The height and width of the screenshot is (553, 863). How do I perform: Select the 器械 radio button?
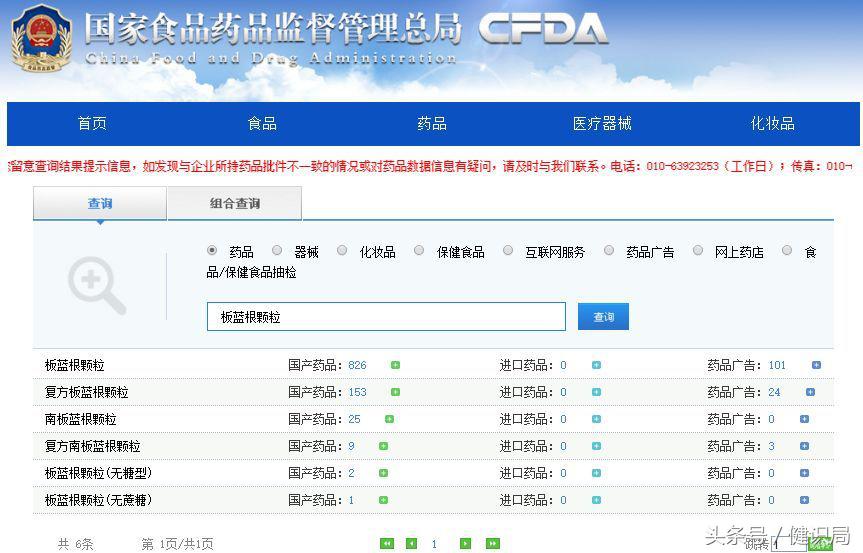[277, 250]
